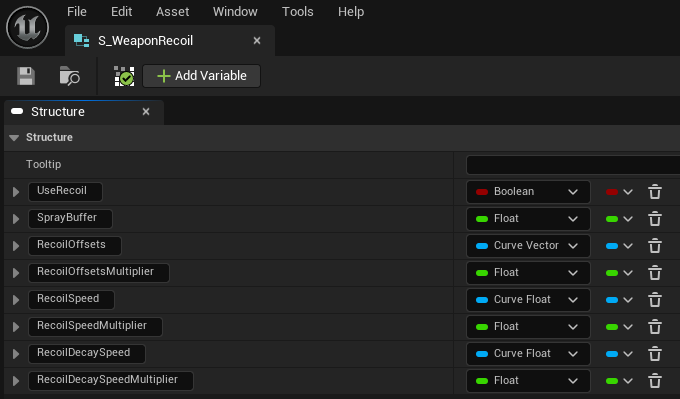Expand the UseRecoil variable row
Image resolution: width=680 pixels, height=399 pixels.
tap(16, 192)
